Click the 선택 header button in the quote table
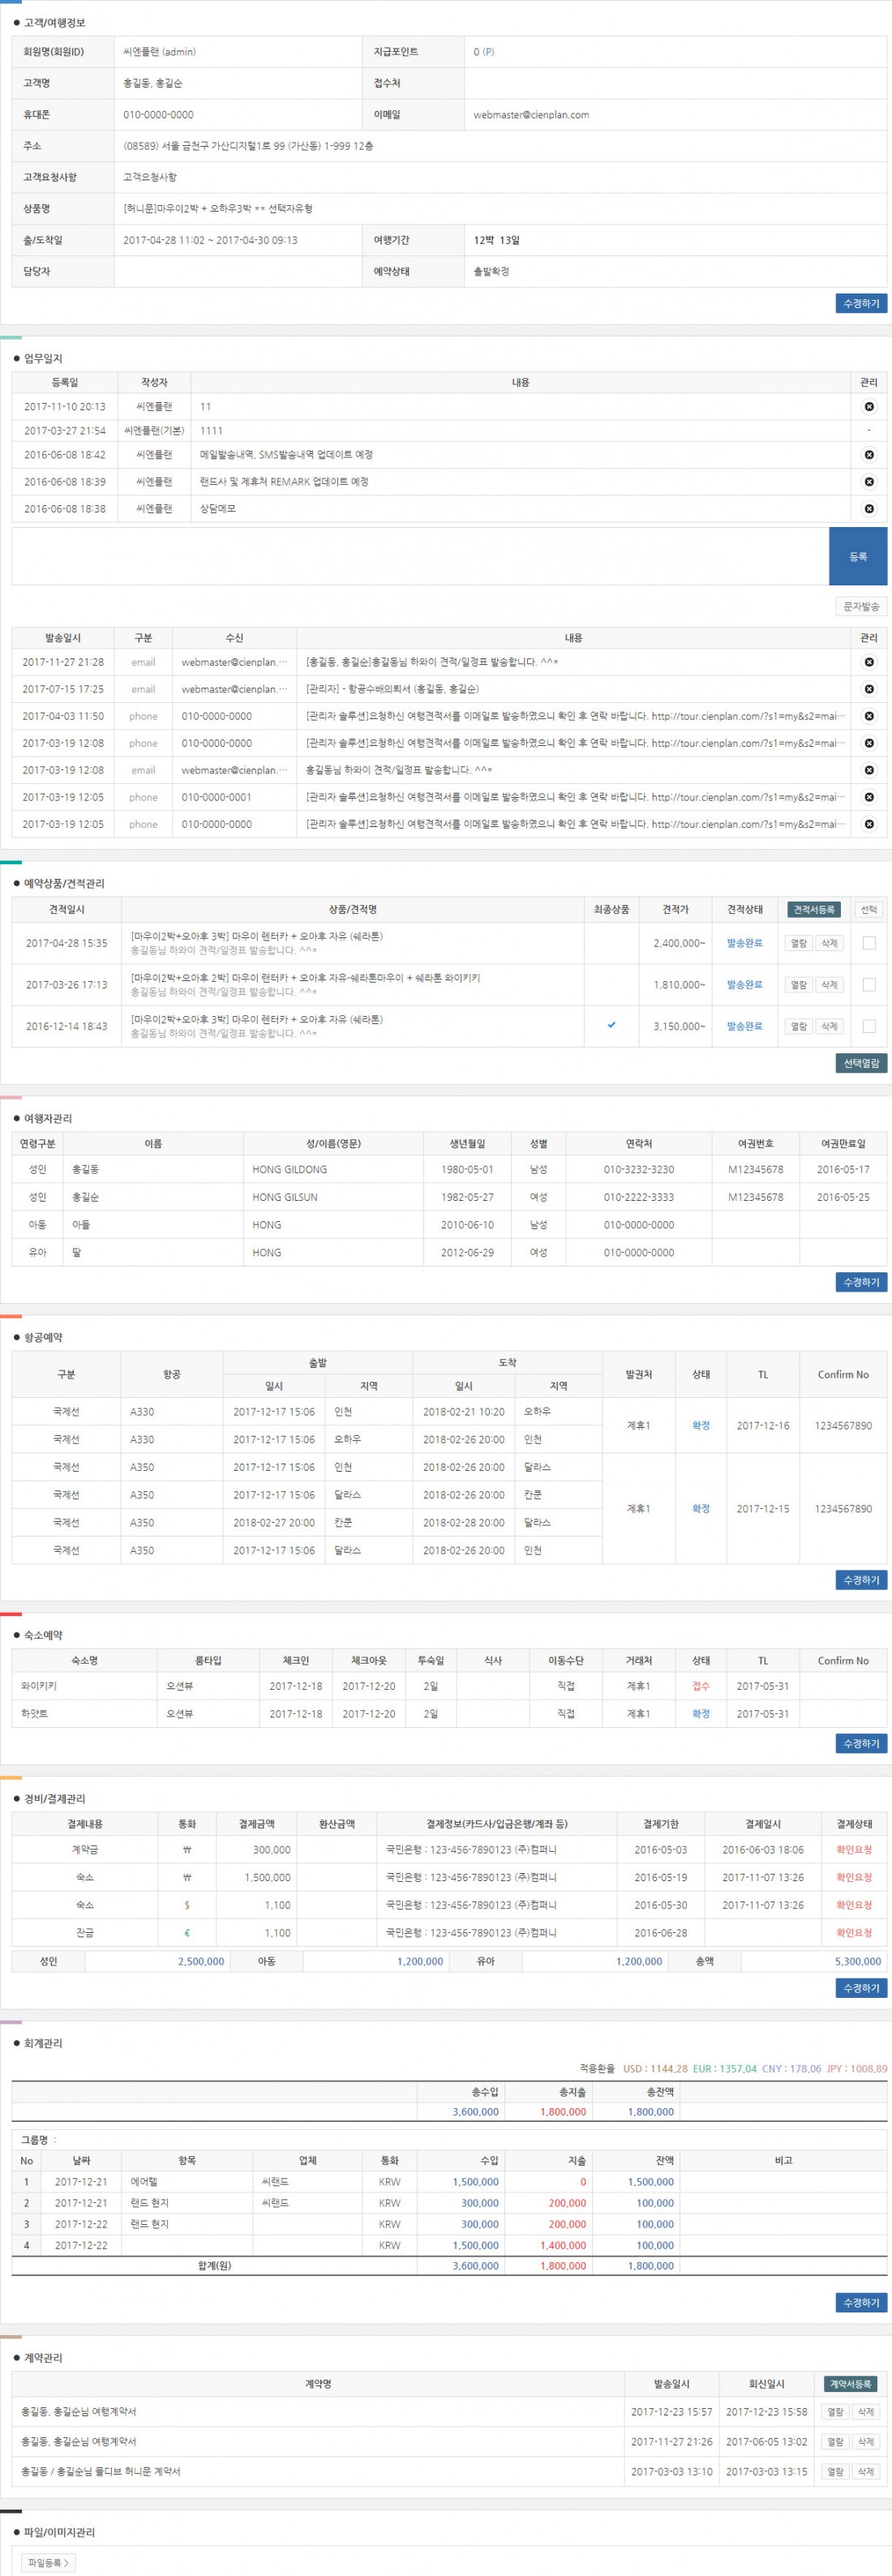 868,910
